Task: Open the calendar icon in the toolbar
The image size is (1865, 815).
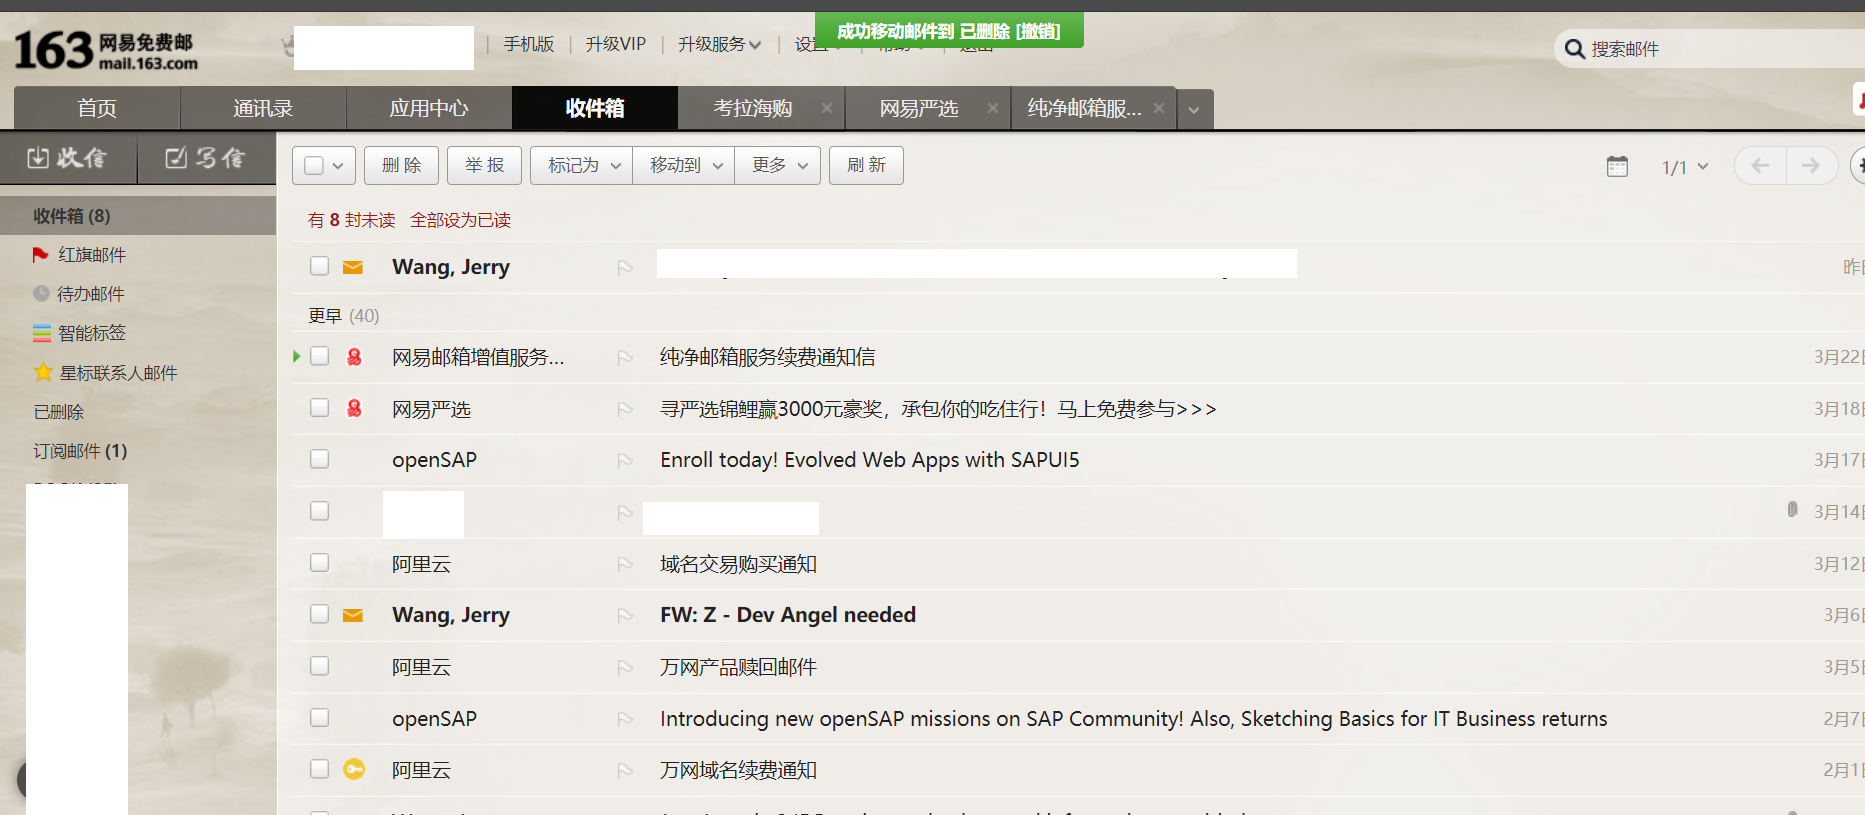Action: [x=1617, y=166]
